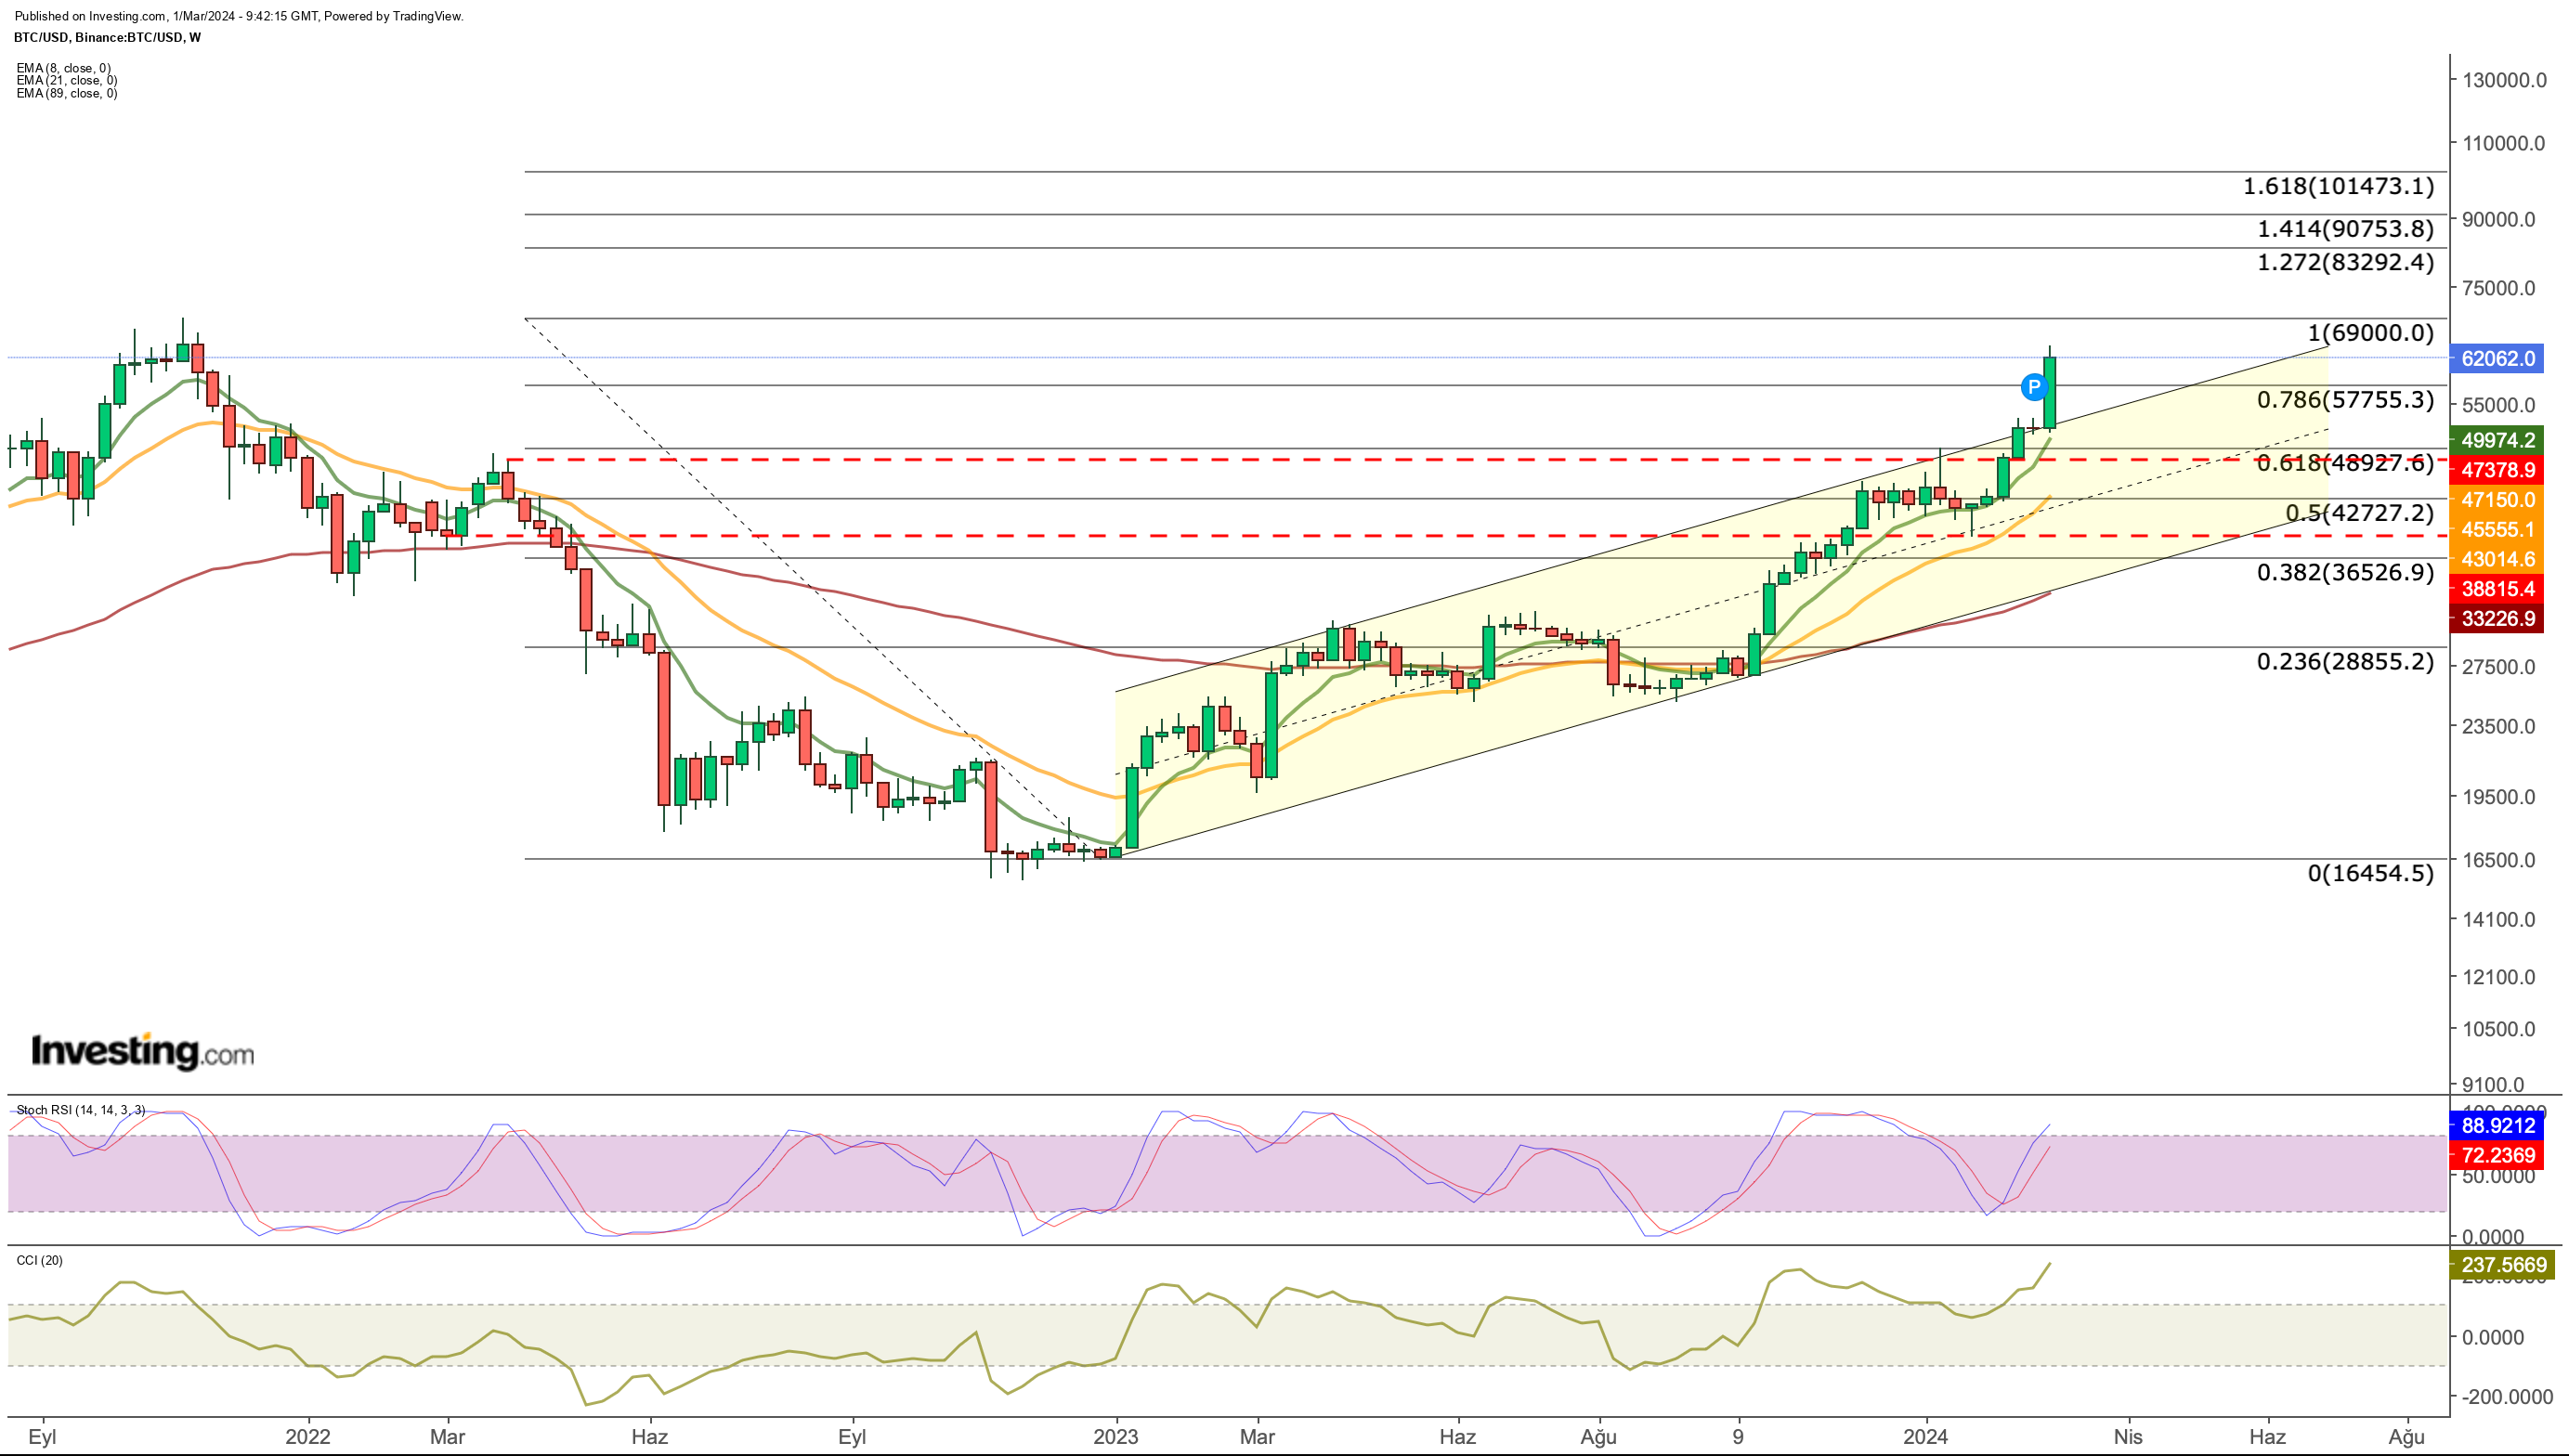Click the 55000.0 price axis label
Screen dimensions: 2569x1456
pyautogui.click(x=2499, y=406)
